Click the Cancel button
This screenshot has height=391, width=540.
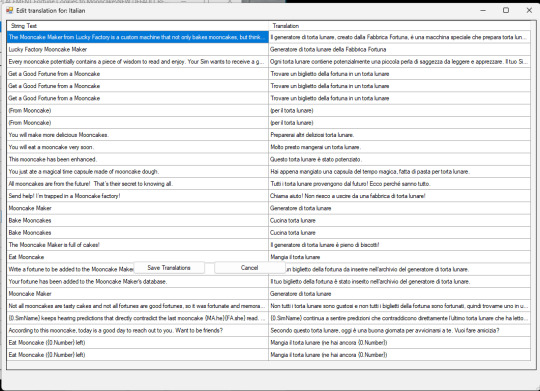250,268
